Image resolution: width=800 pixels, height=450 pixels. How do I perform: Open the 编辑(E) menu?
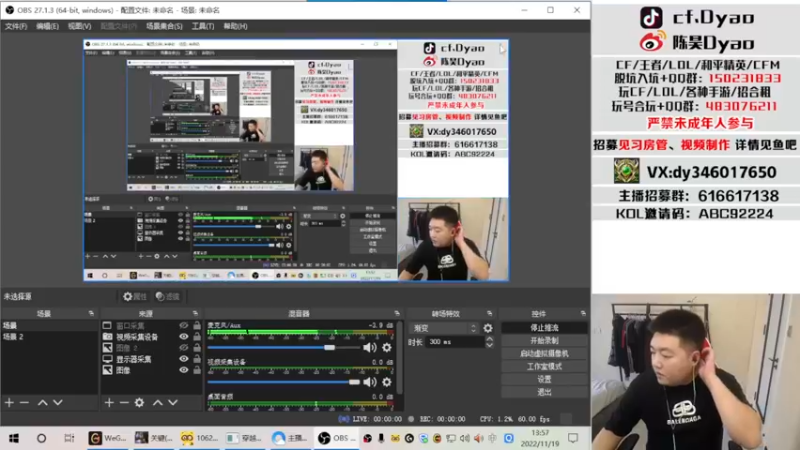coord(47,26)
